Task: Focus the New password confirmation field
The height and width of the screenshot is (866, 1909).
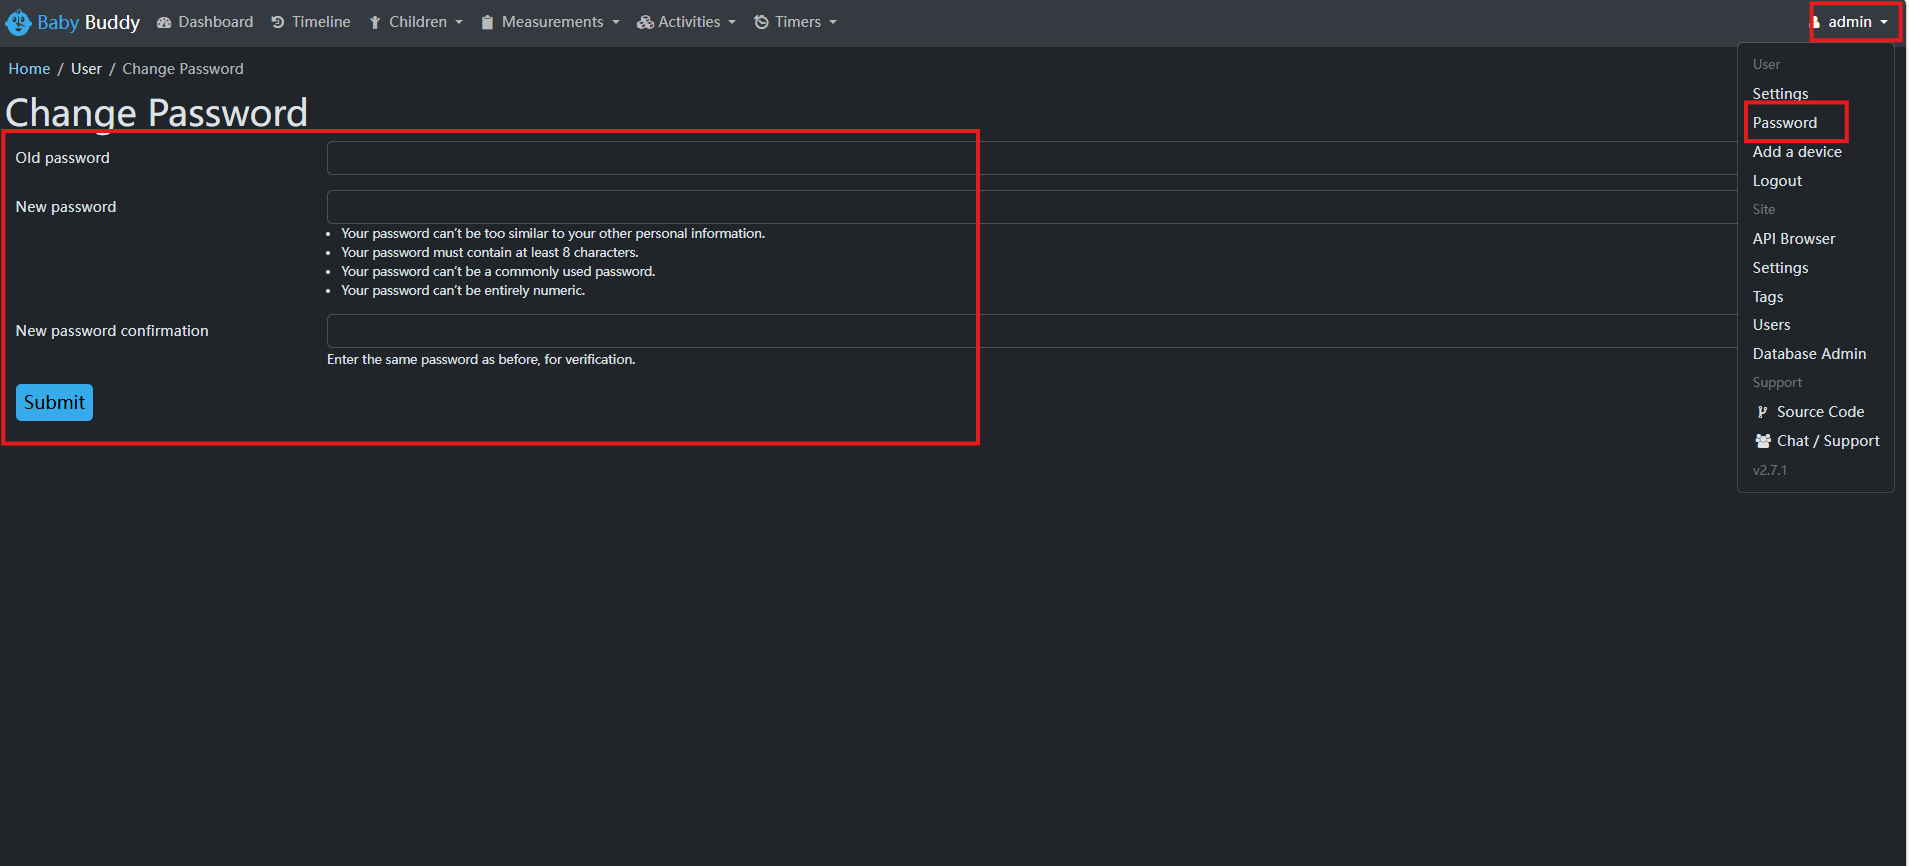Action: click(1030, 331)
